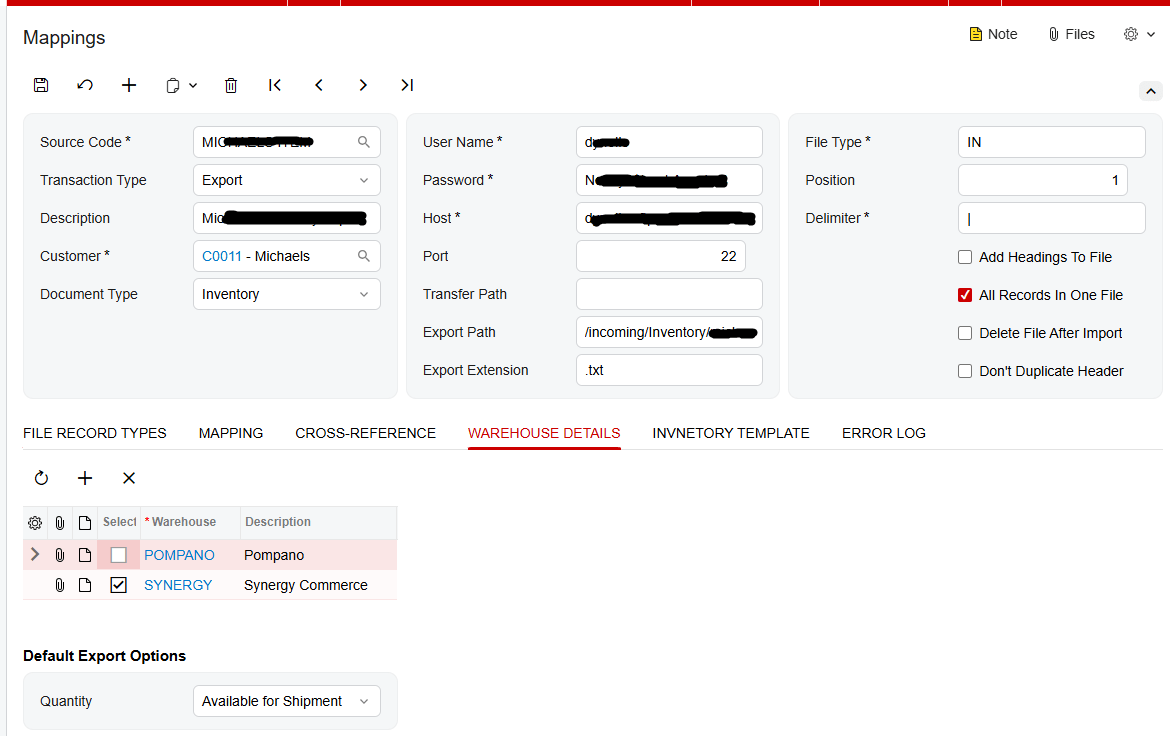Search for a Customer
Viewport: 1170px width, 736px height.
[x=363, y=256]
